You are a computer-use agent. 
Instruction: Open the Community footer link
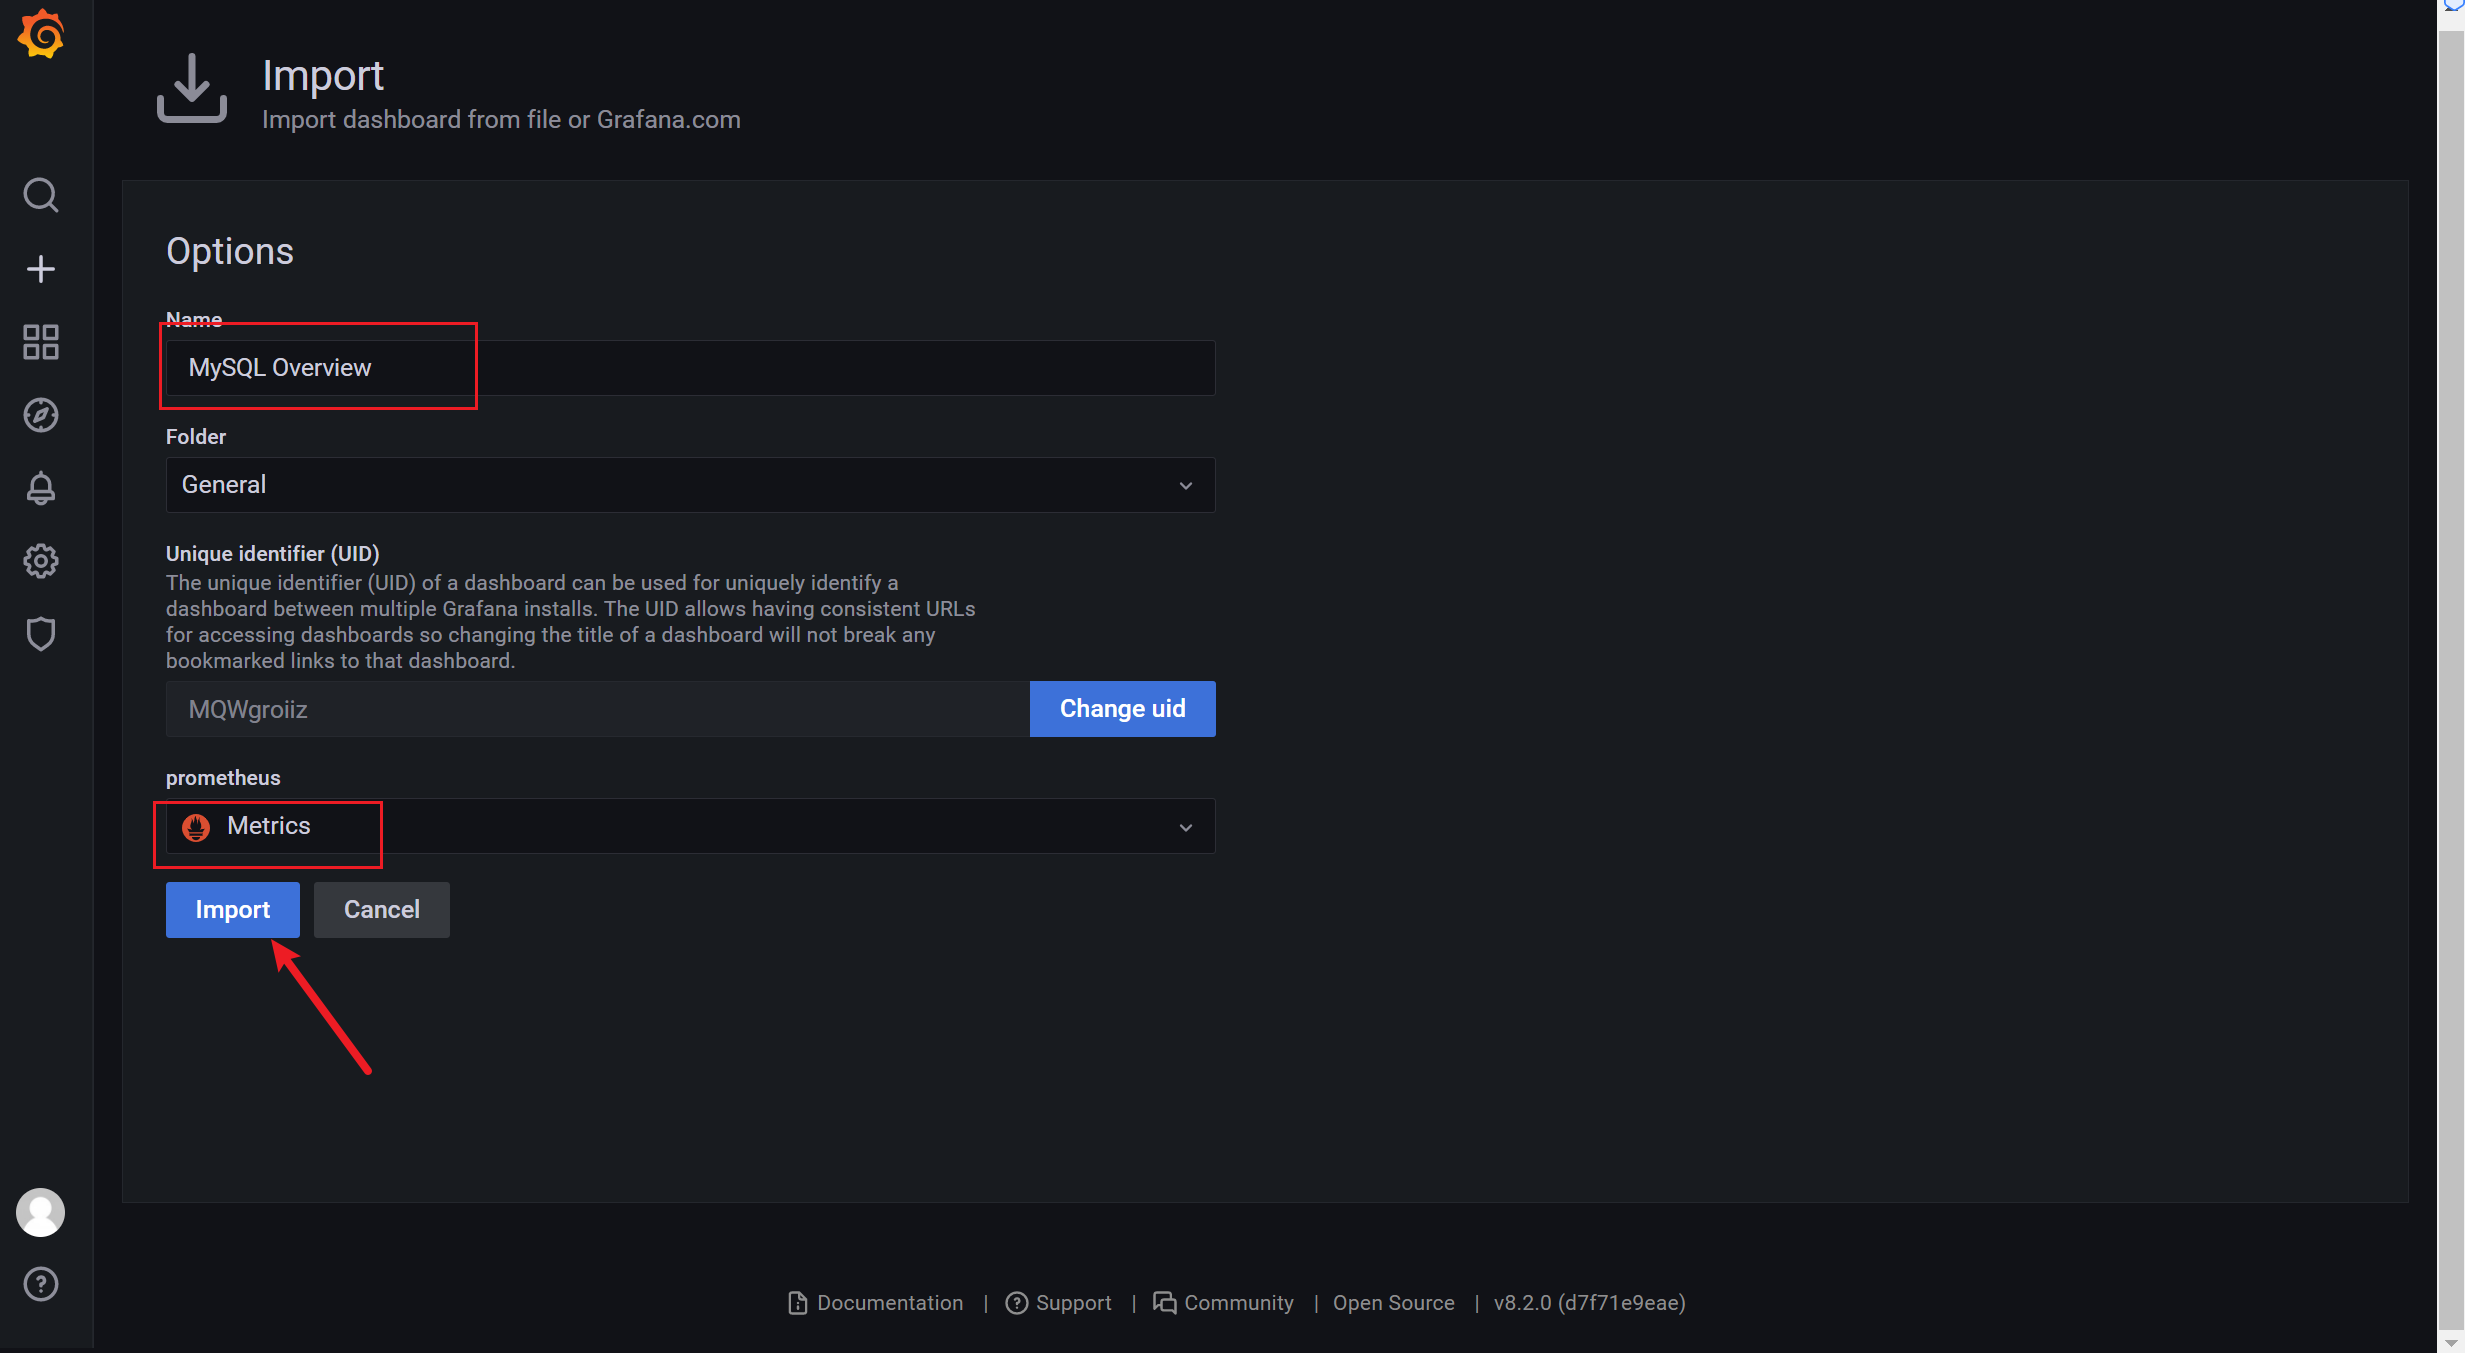pos(1224,1303)
